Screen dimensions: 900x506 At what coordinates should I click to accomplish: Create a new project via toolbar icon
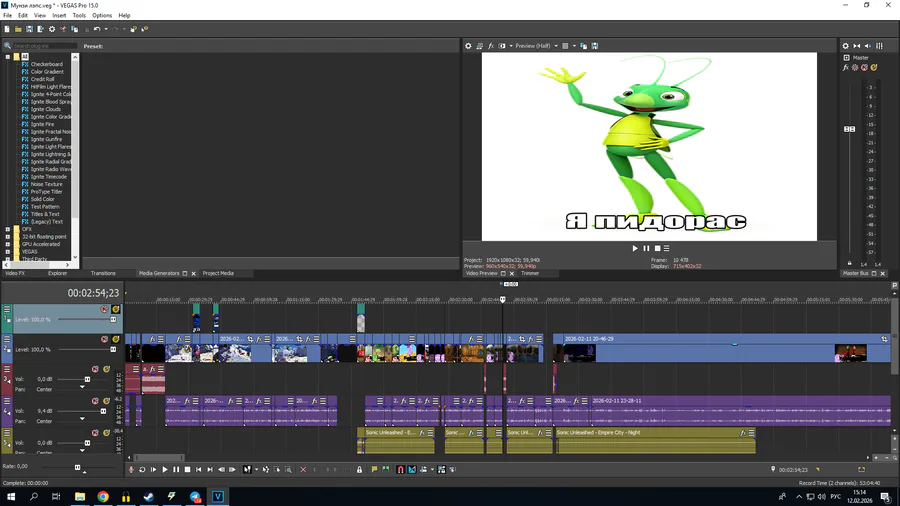(7, 29)
